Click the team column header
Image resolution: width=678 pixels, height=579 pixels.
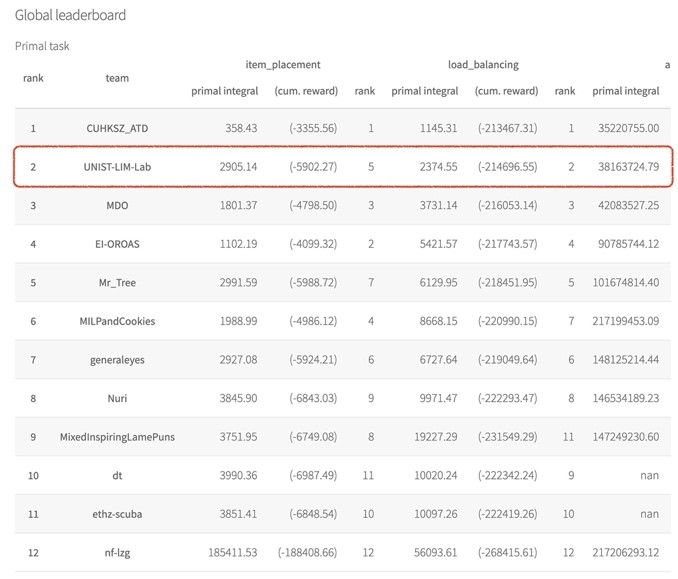pos(117,78)
